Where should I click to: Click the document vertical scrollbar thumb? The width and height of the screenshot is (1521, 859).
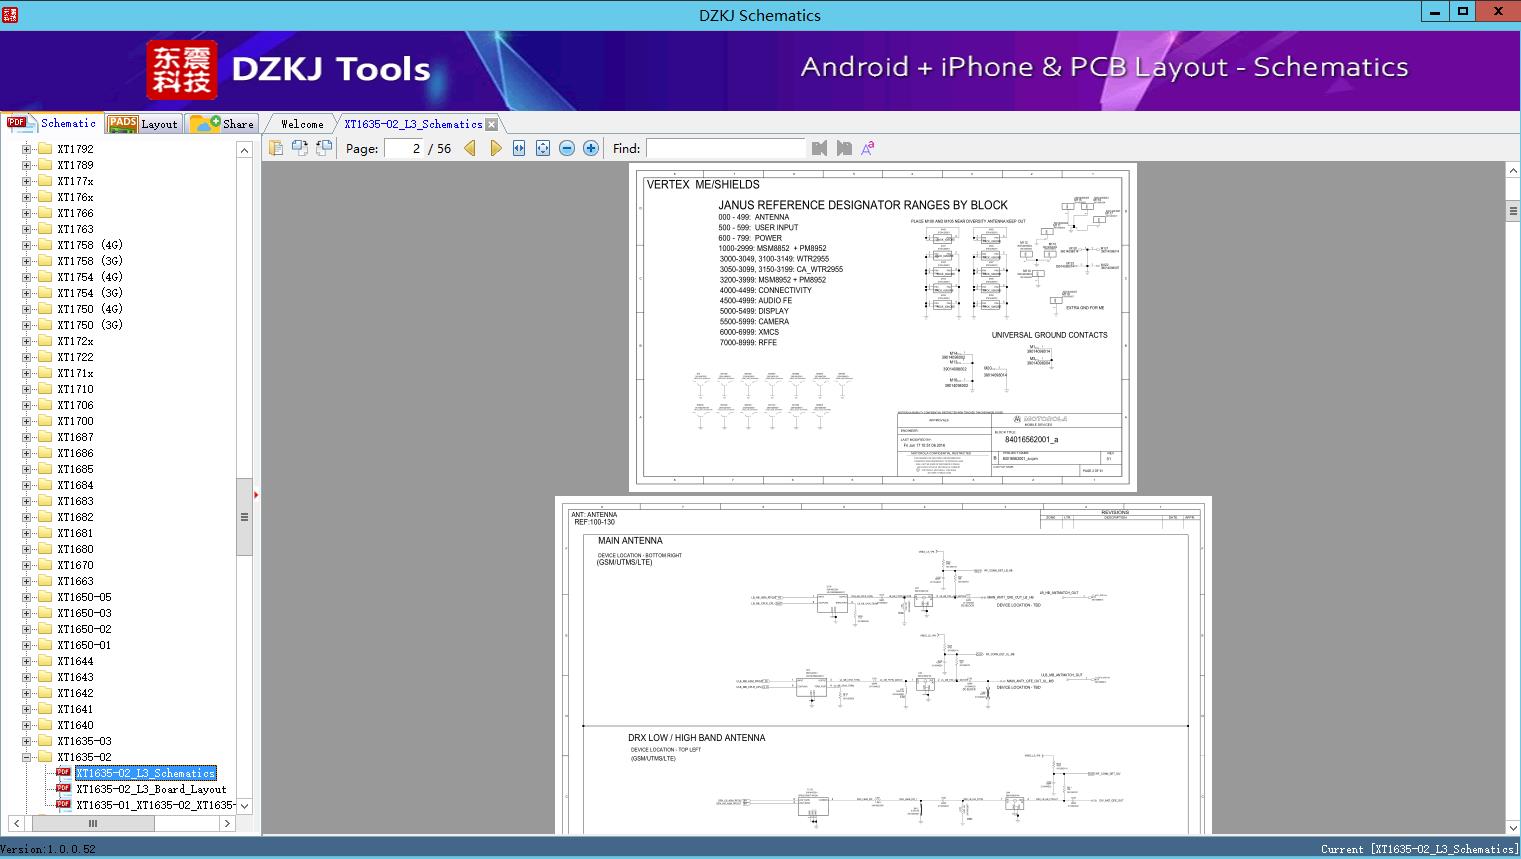(x=1513, y=211)
